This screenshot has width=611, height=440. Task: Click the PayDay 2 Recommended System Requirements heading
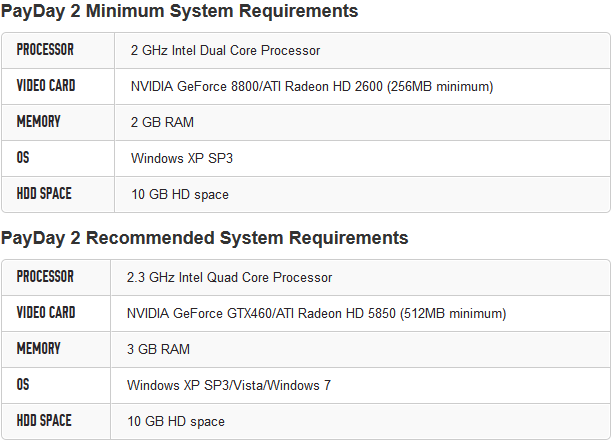click(x=205, y=238)
